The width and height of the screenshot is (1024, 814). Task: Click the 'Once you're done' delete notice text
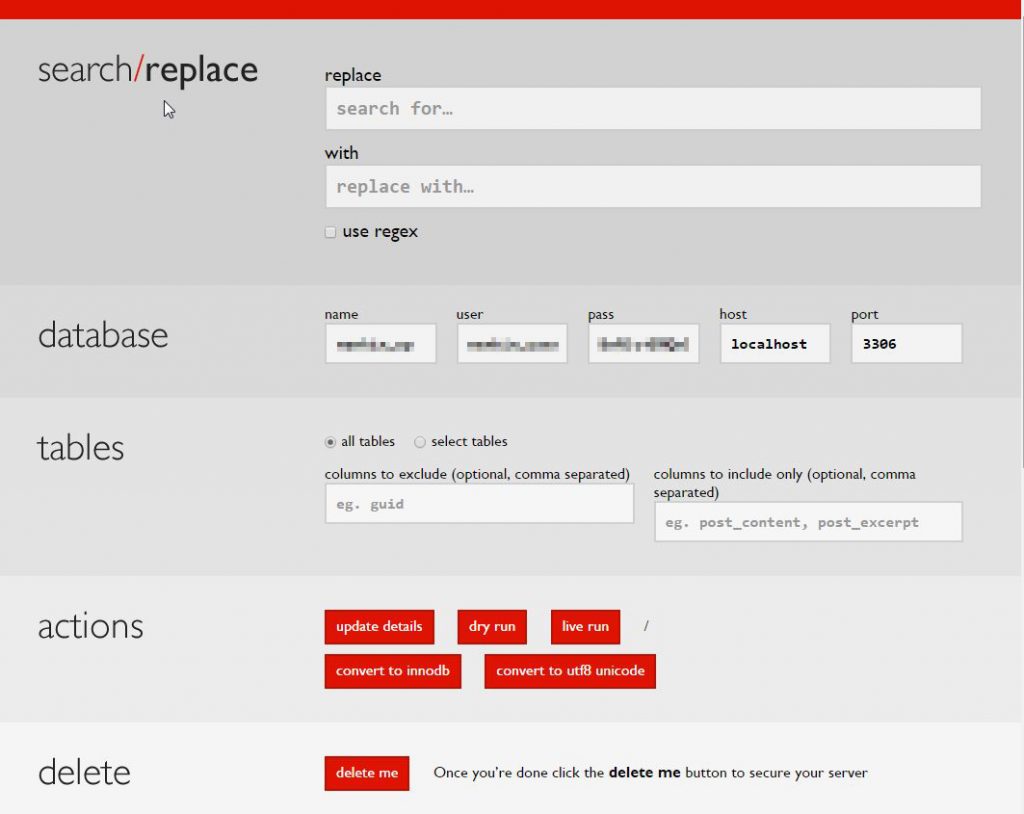point(650,773)
